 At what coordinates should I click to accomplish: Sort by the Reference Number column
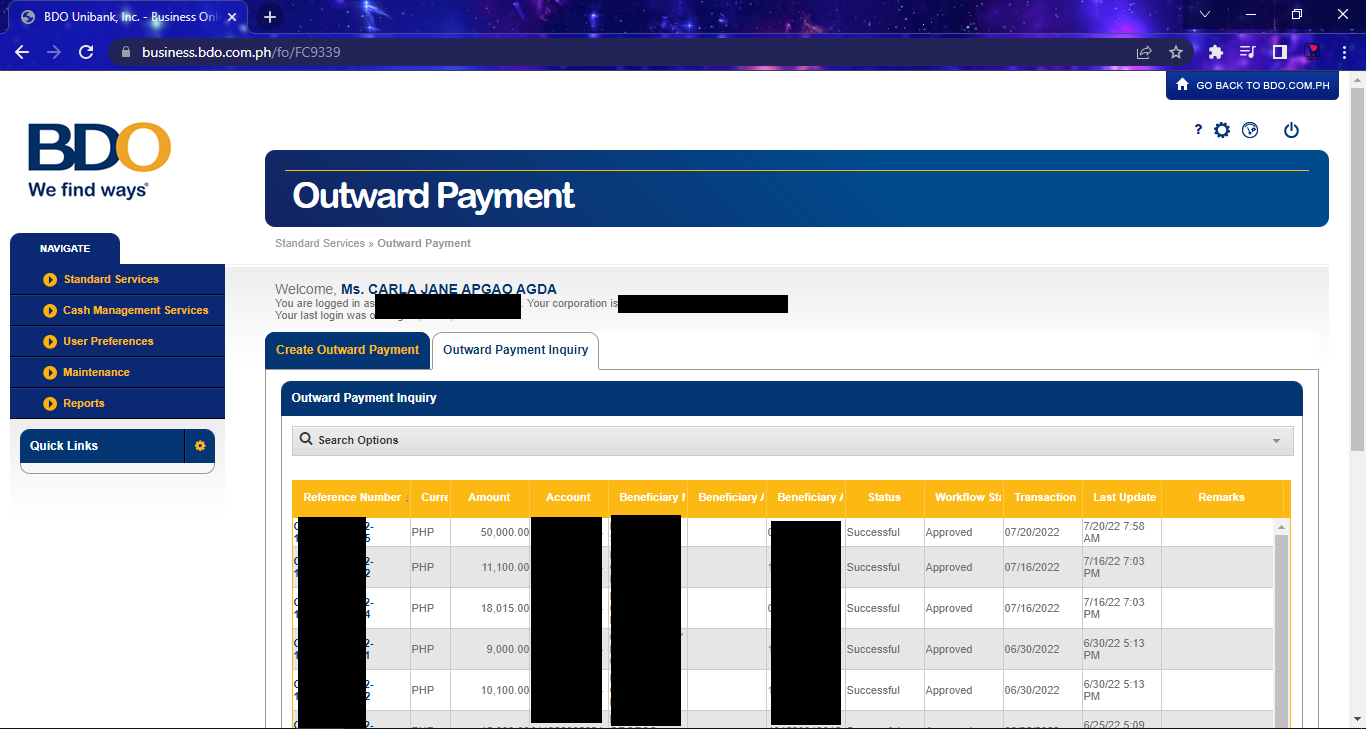click(351, 498)
